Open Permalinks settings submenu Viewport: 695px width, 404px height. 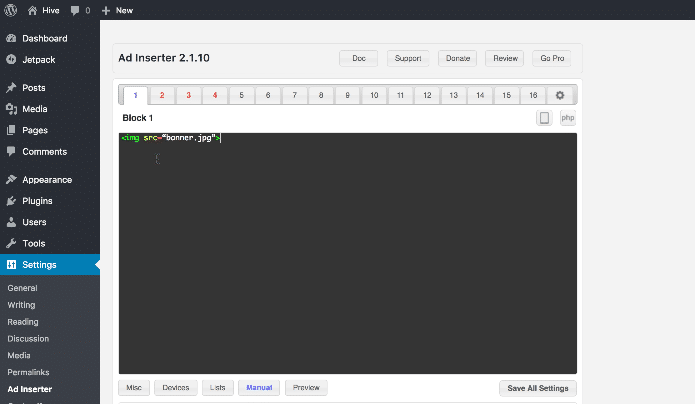point(28,373)
